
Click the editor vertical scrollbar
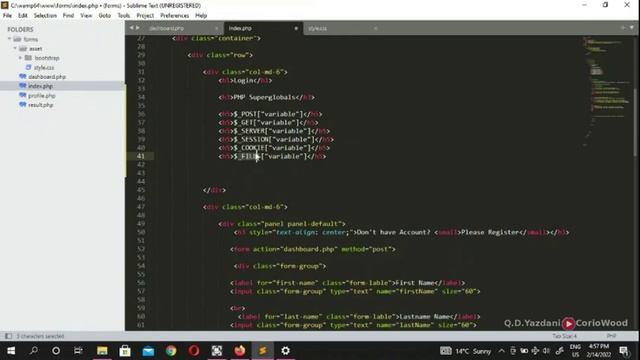click(x=635, y=122)
